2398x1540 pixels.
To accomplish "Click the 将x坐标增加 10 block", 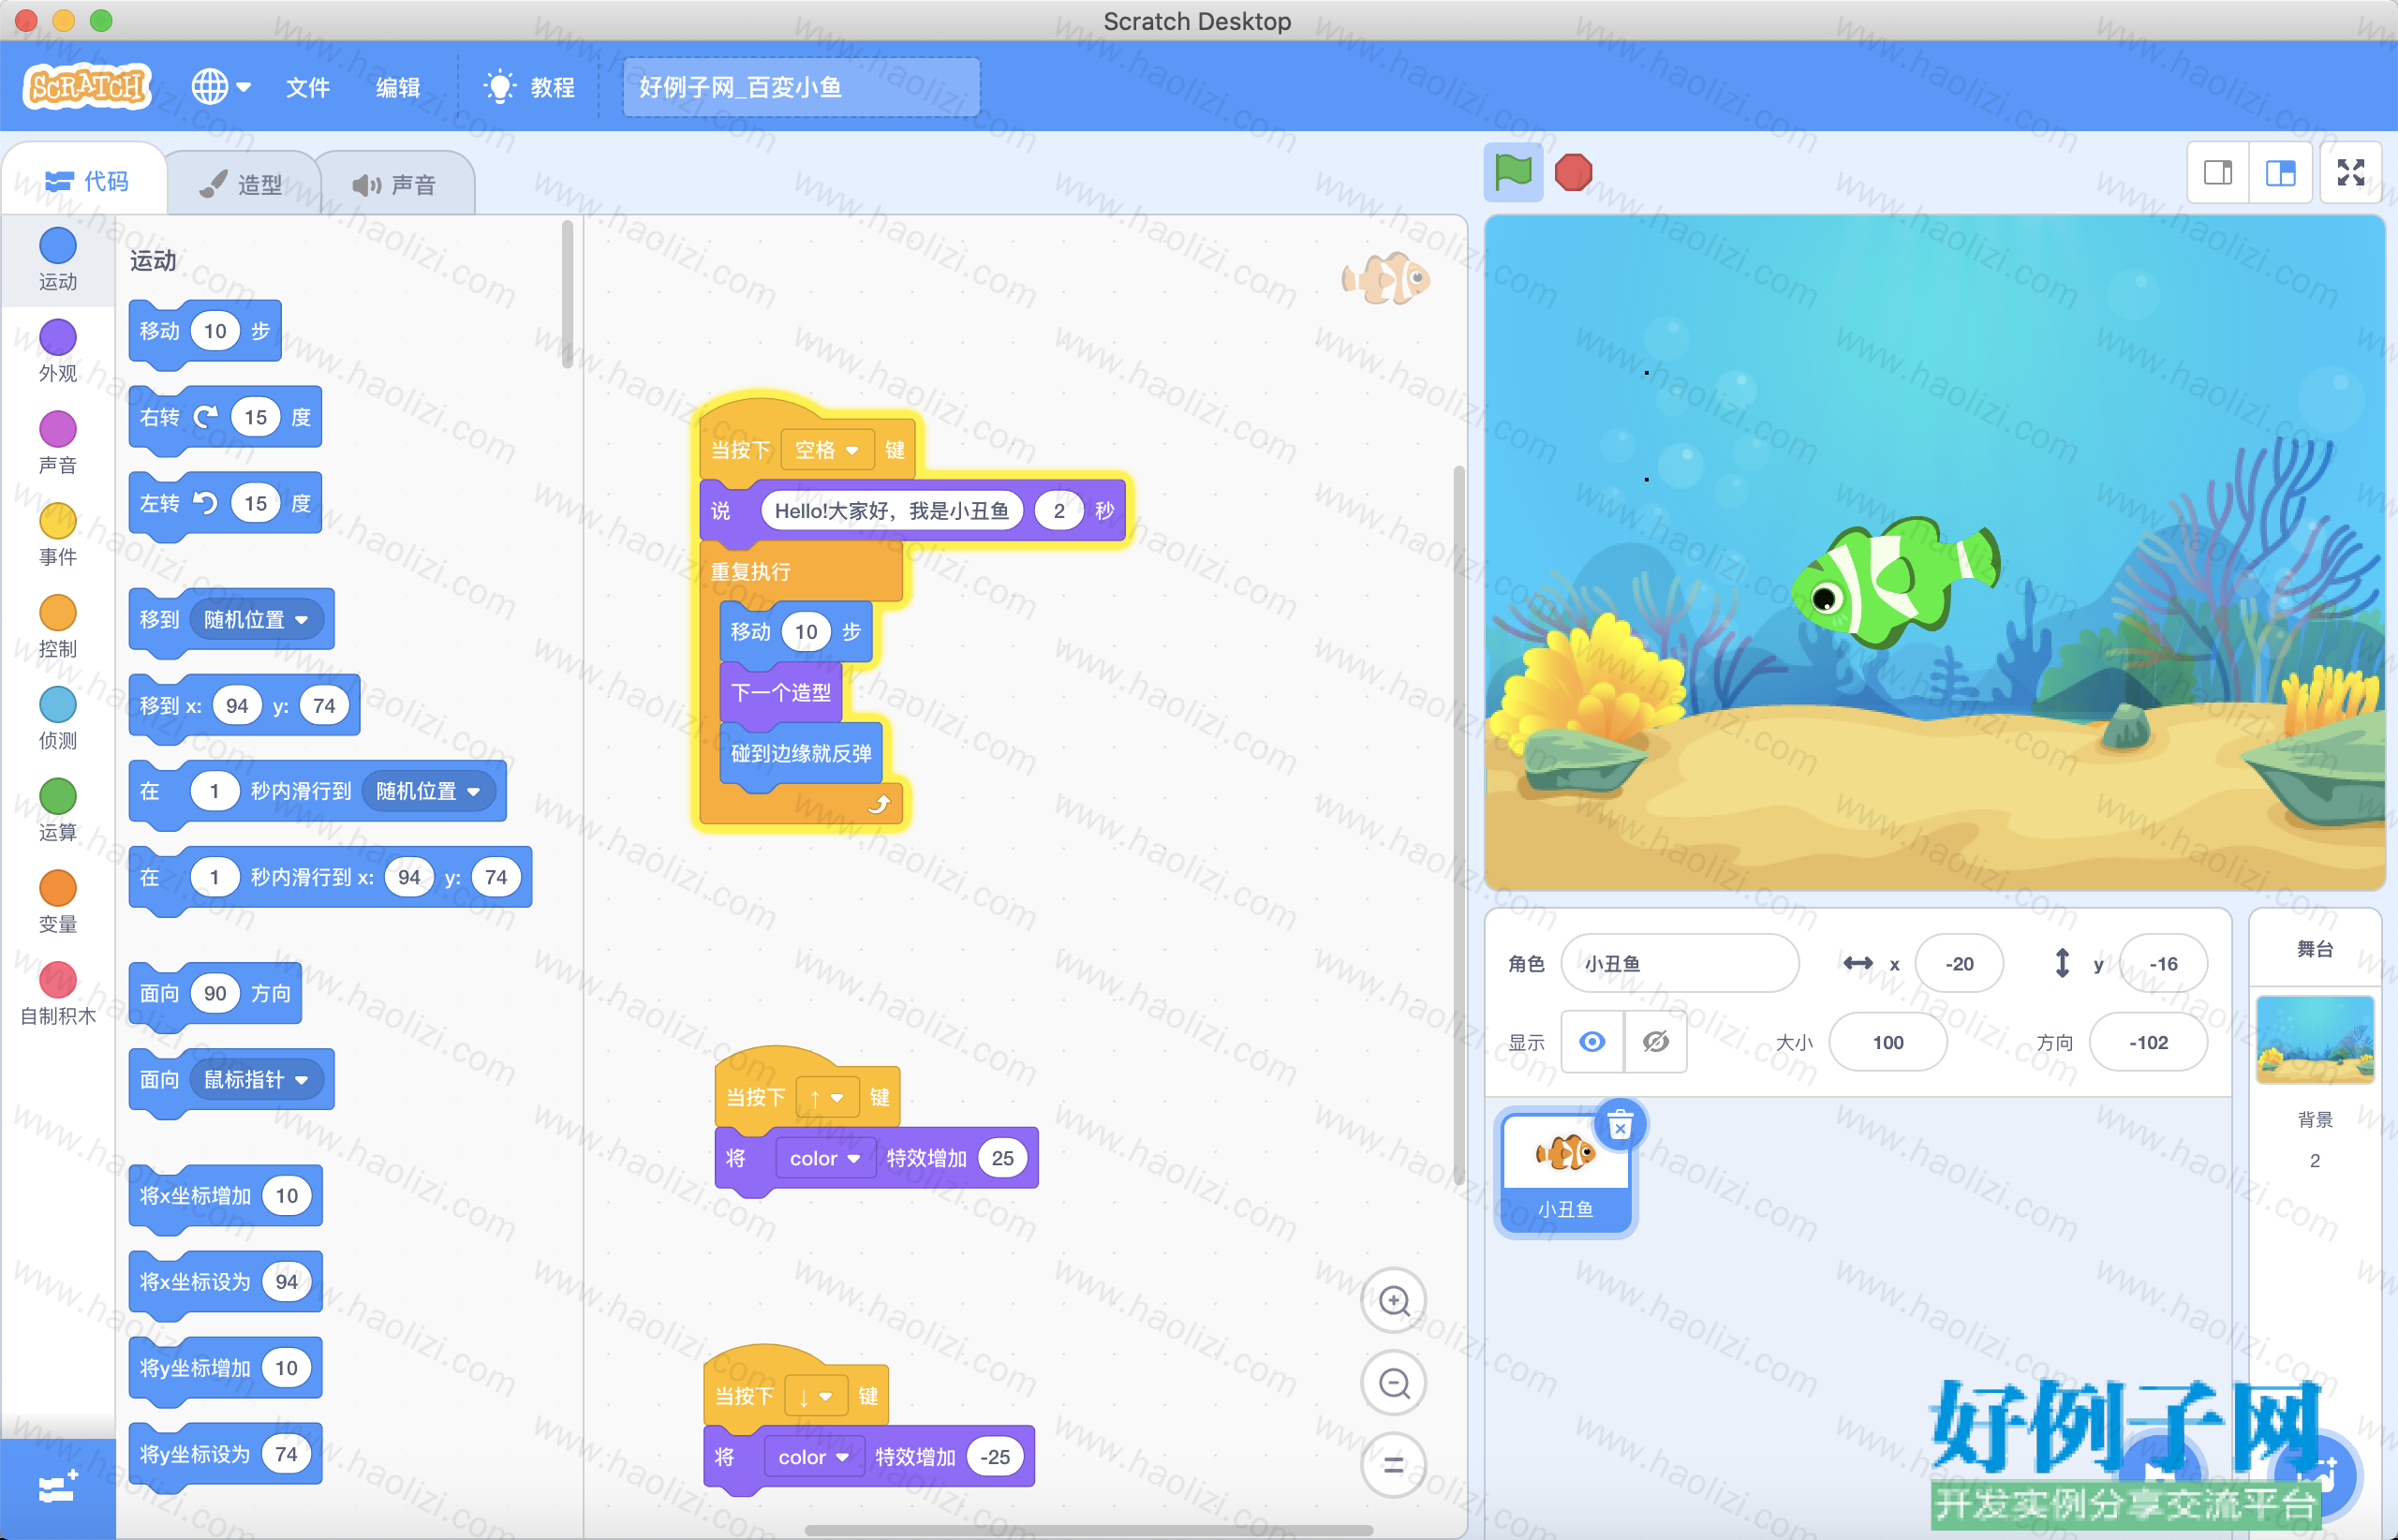I will click(226, 1196).
